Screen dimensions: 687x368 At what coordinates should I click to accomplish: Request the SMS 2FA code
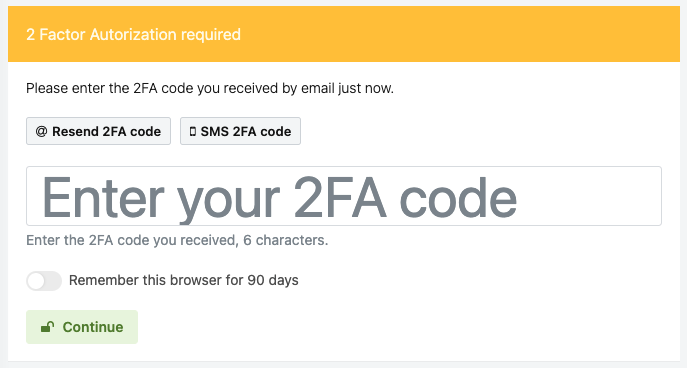[240, 131]
